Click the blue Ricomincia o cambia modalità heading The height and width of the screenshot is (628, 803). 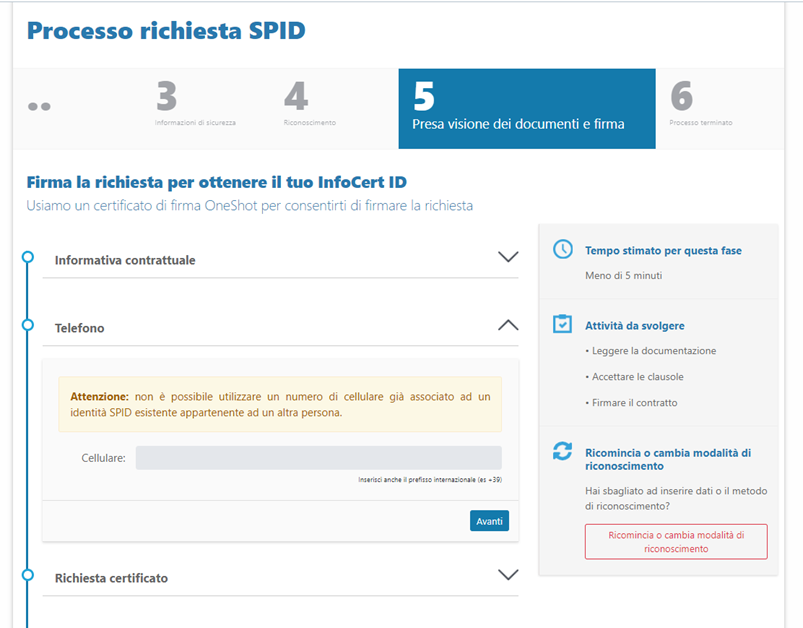[668, 459]
